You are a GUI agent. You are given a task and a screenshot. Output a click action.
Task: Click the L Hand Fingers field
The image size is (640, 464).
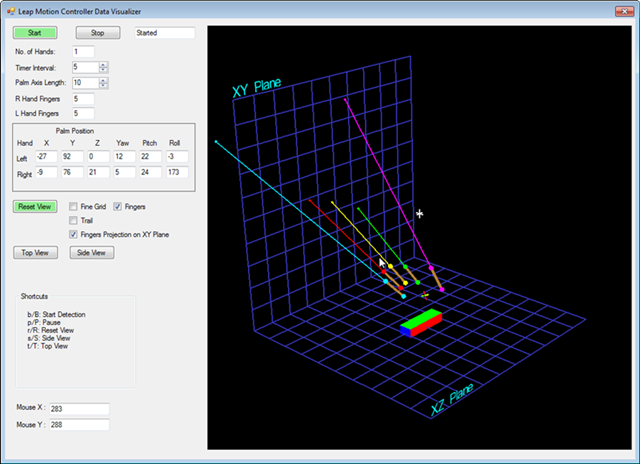coord(83,113)
